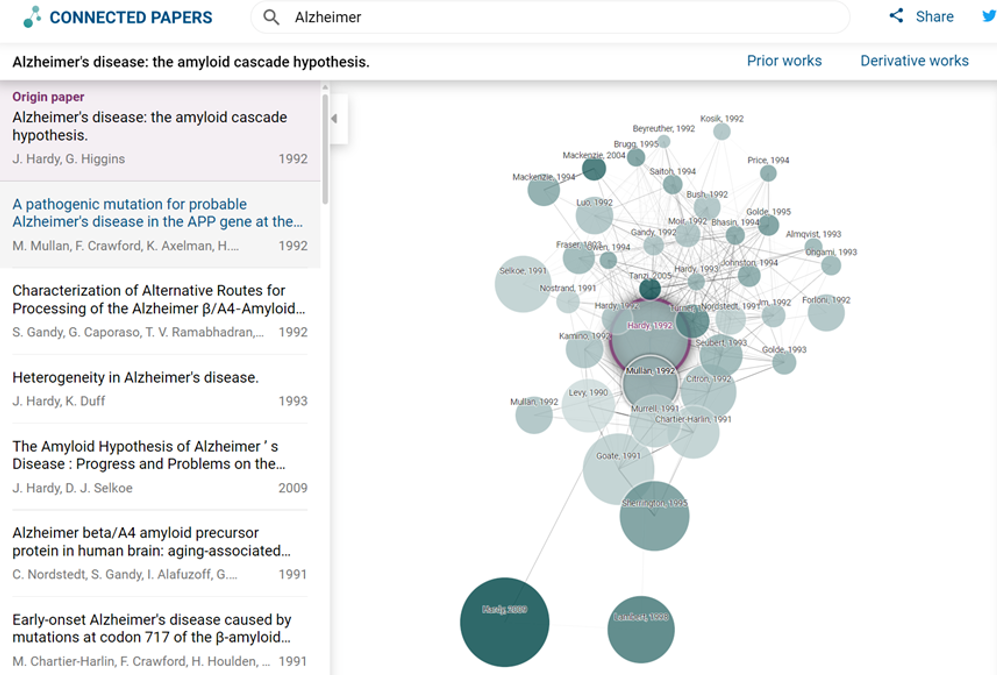Select the large dark Hardy 2009 node
This screenshot has width=997, height=675.
[x=504, y=621]
